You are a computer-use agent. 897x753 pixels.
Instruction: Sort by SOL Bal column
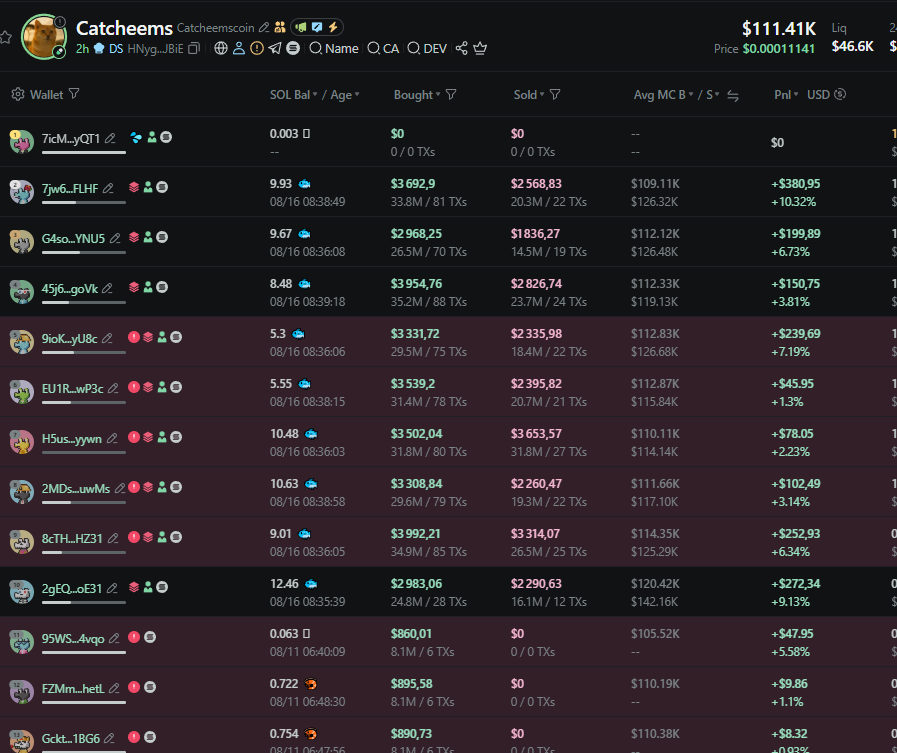tap(293, 95)
